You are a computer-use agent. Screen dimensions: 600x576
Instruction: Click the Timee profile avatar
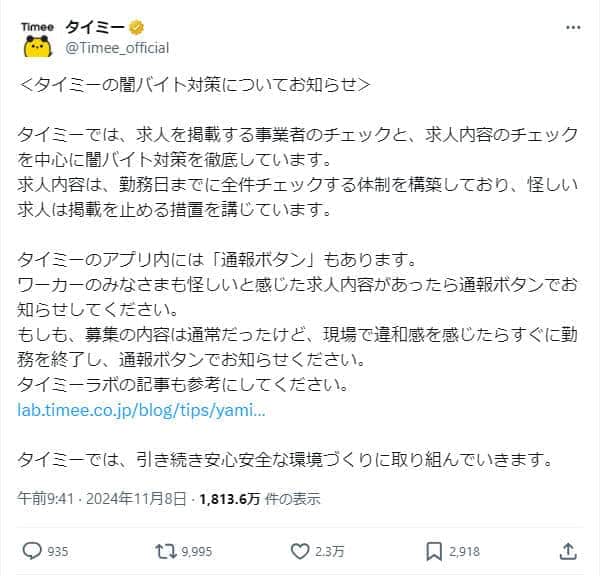coord(38,36)
